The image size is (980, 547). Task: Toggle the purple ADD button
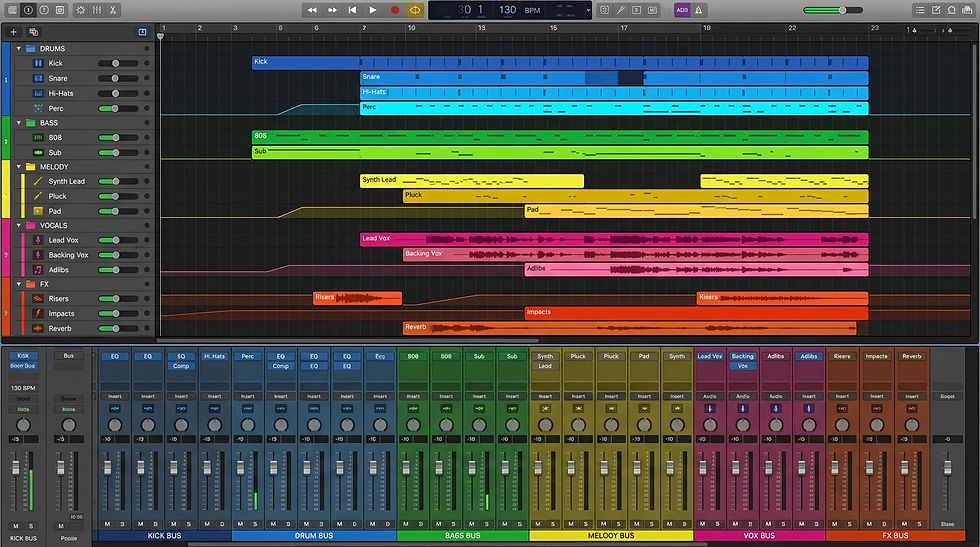pos(682,10)
